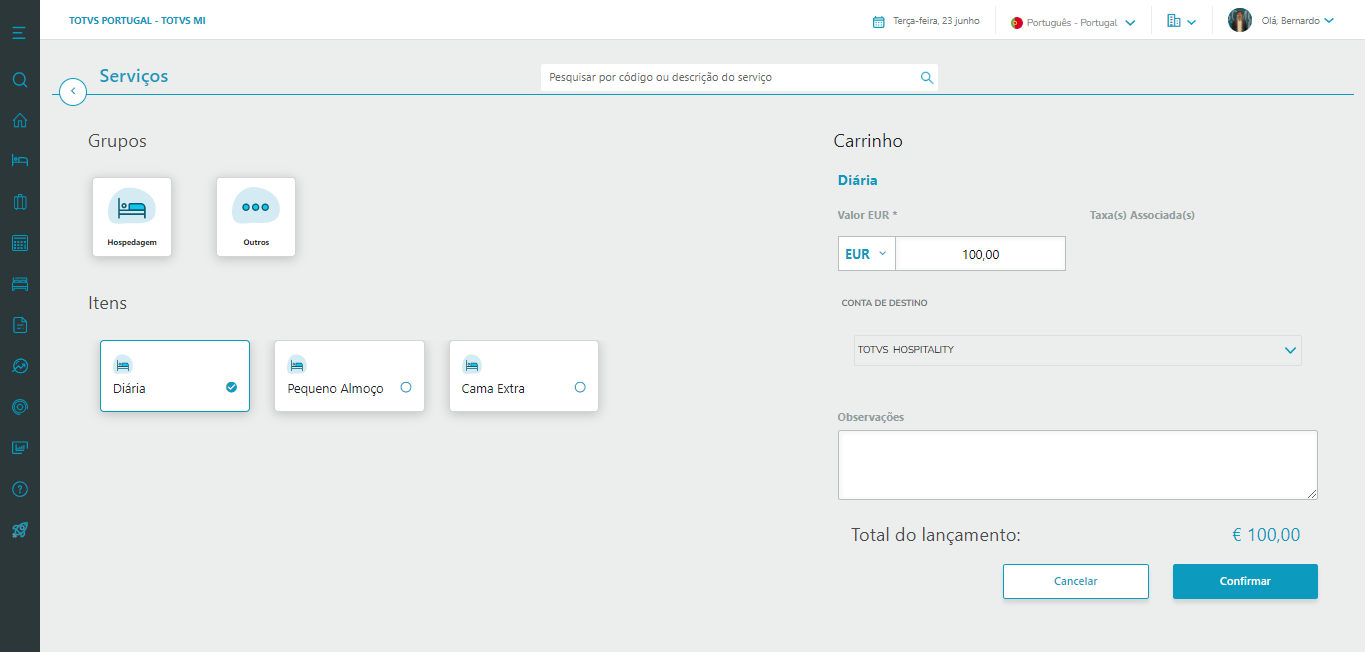Expand the Conta de Destino dropdown
Screen dimensions: 1365x652
point(1290,350)
